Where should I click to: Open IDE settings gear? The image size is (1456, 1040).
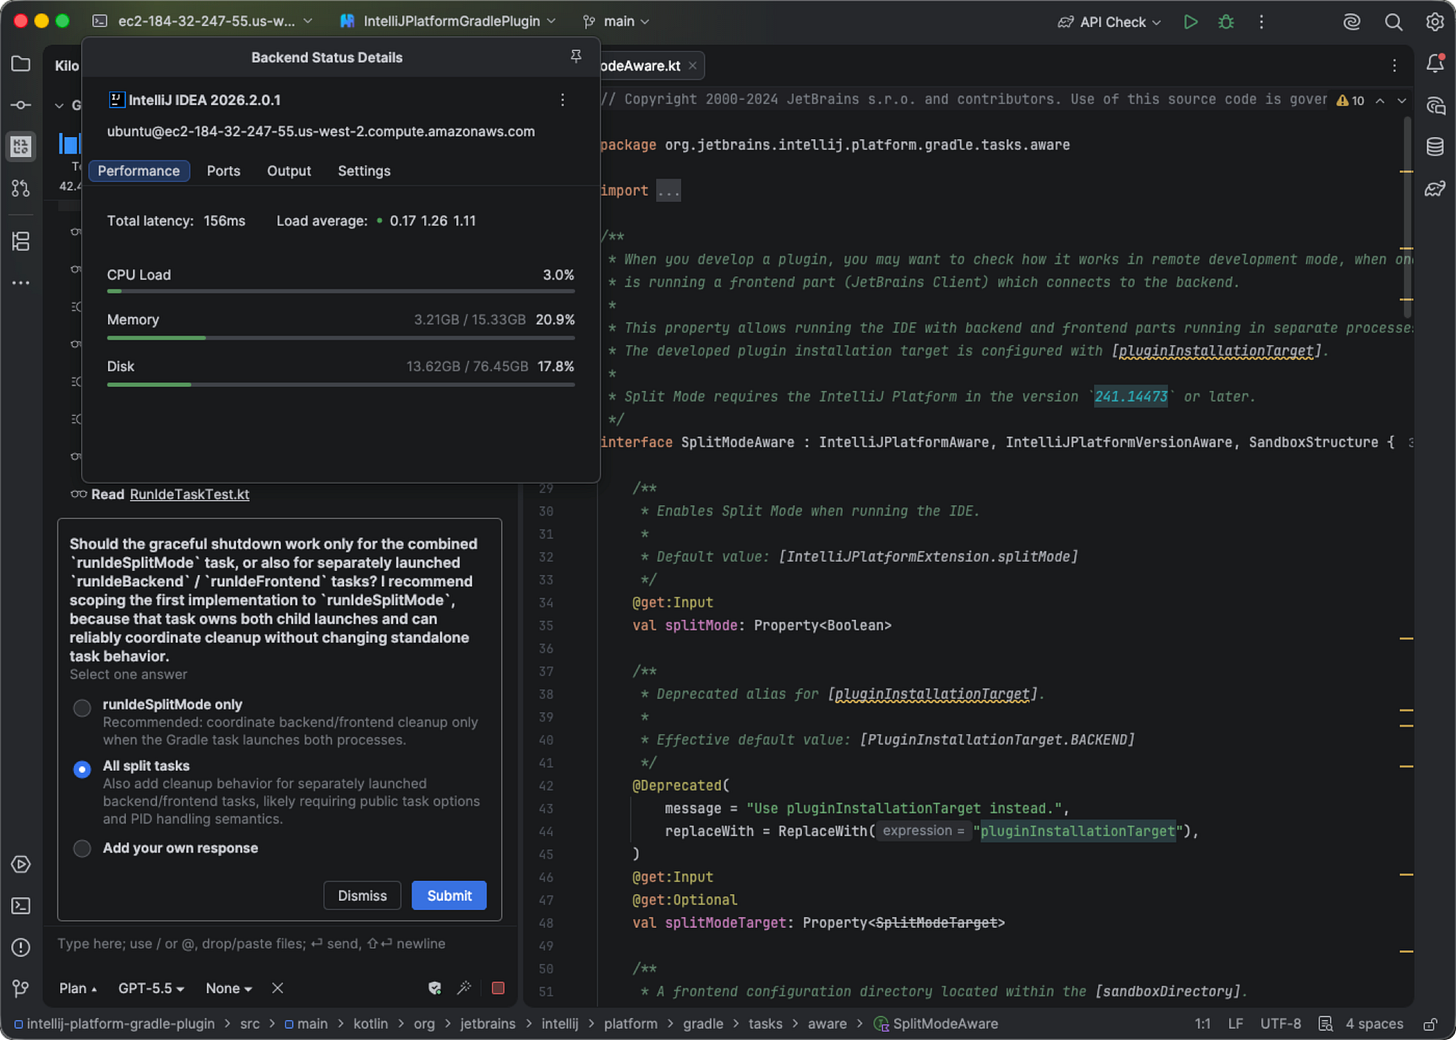[x=1435, y=21]
